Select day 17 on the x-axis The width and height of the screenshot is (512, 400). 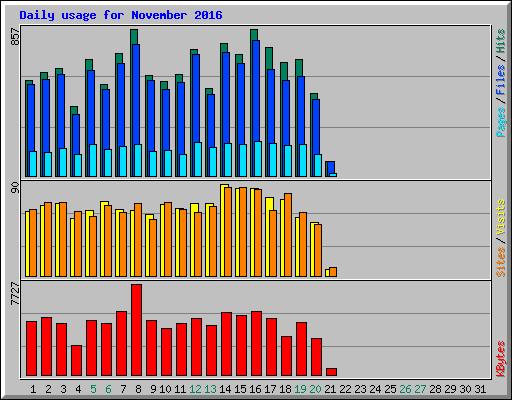tap(270, 389)
